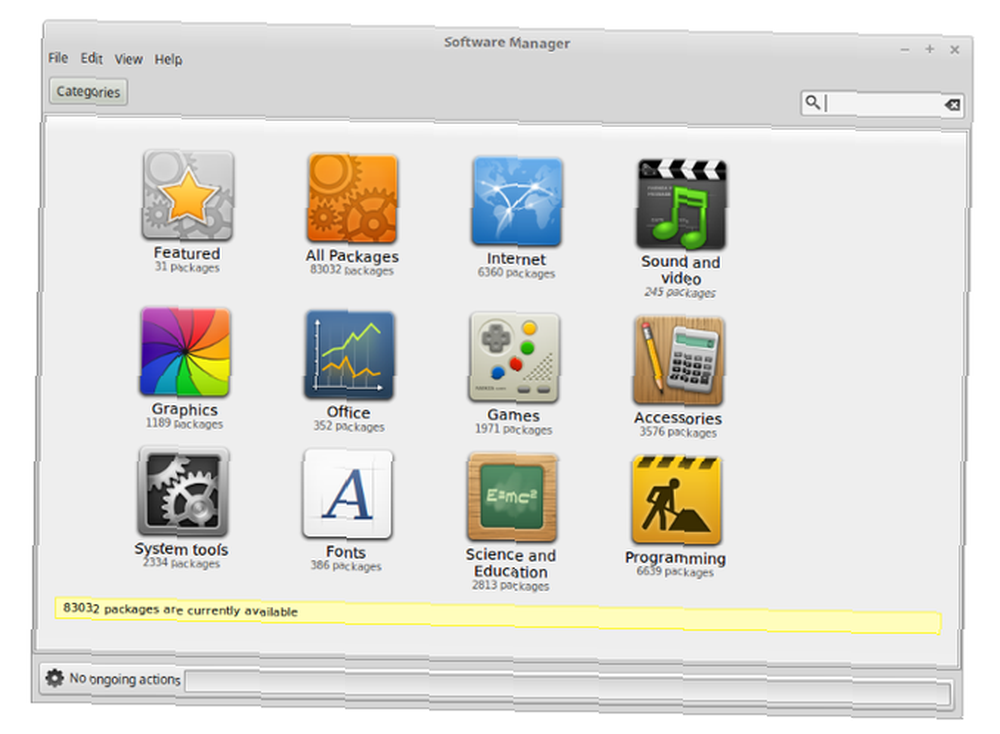Minimize the Software Manager window
The image size is (1000, 734).
click(905, 49)
